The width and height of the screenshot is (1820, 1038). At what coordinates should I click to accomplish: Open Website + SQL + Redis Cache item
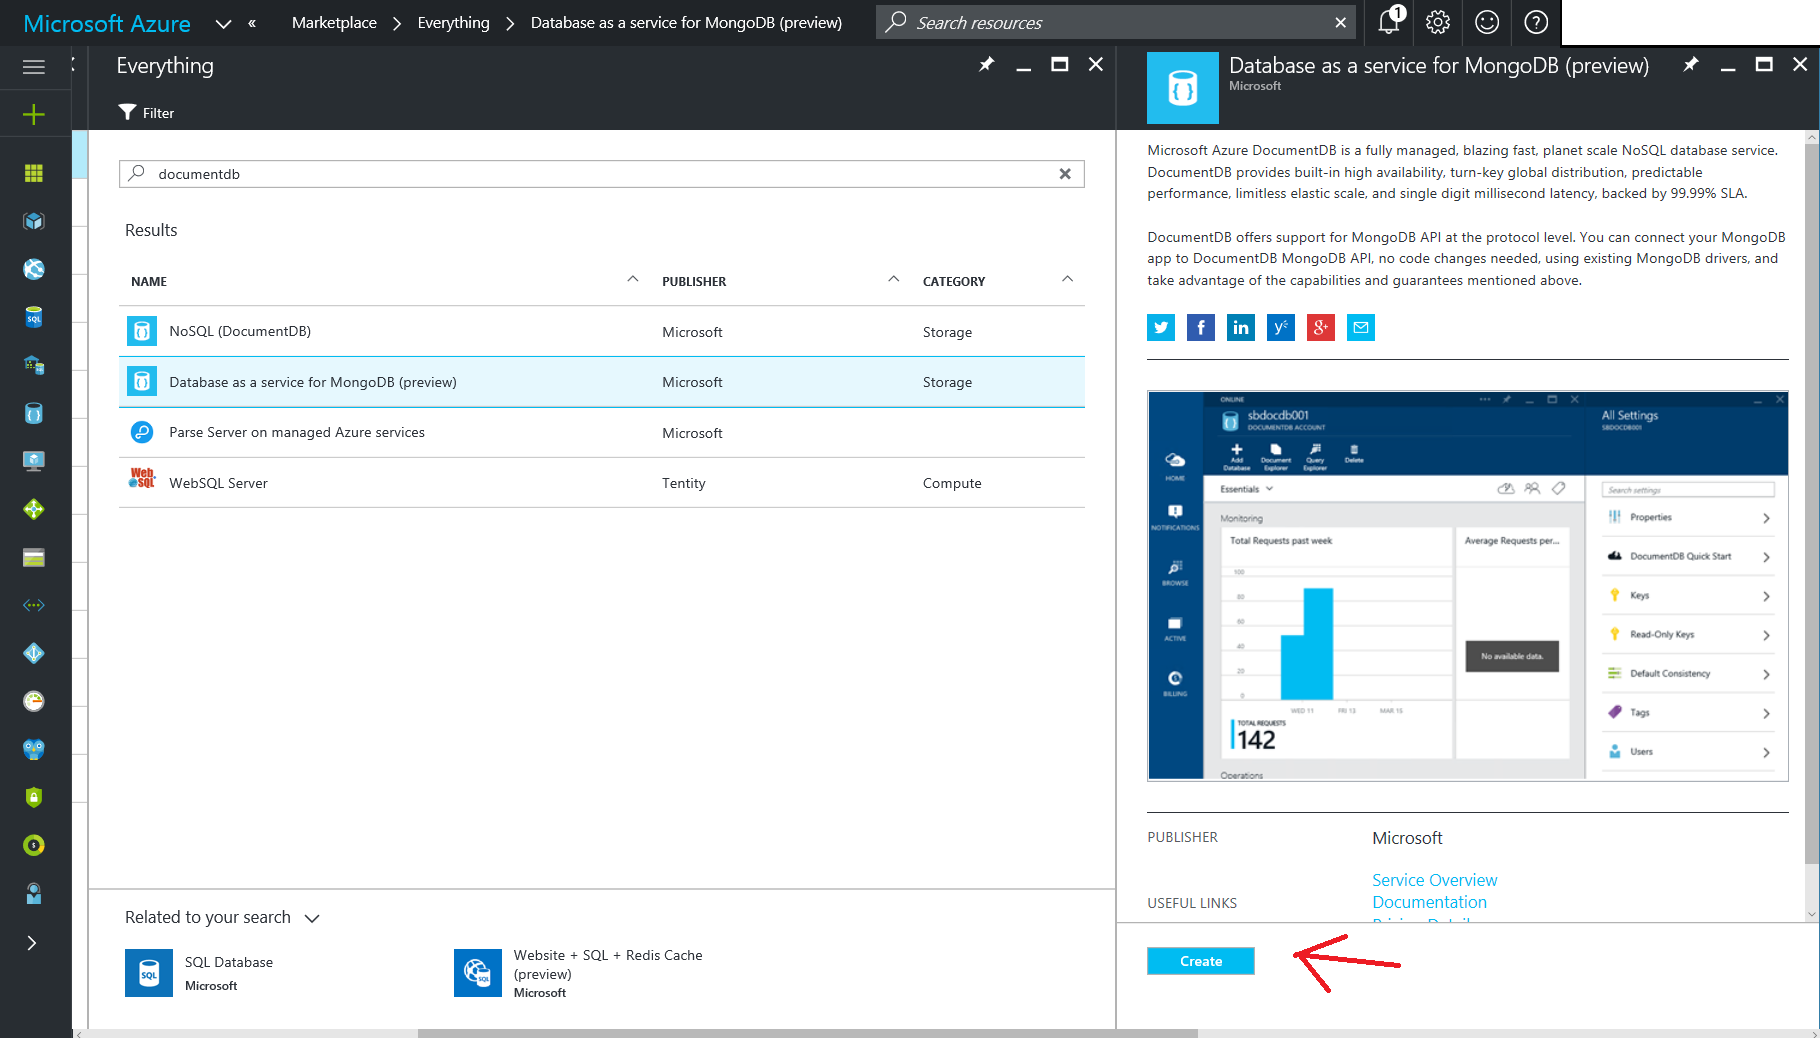point(580,973)
